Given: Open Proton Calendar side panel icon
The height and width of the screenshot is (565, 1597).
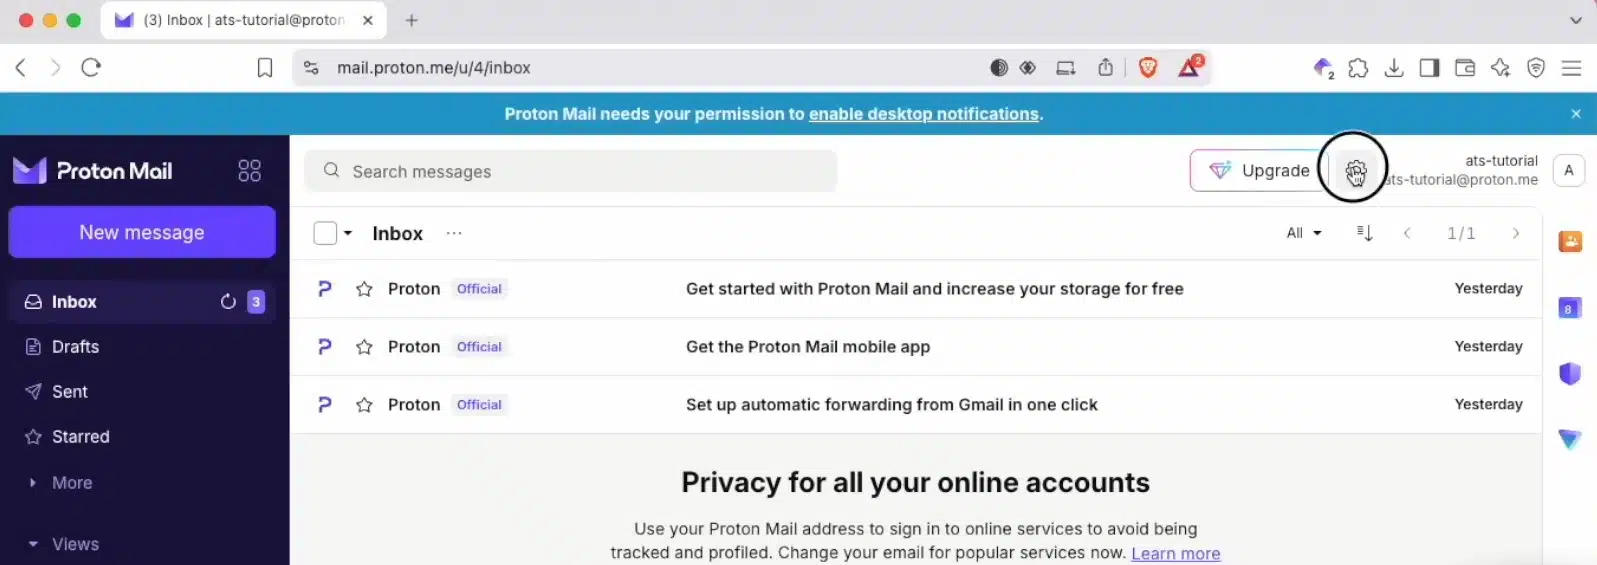Looking at the screenshot, I should tap(1570, 308).
